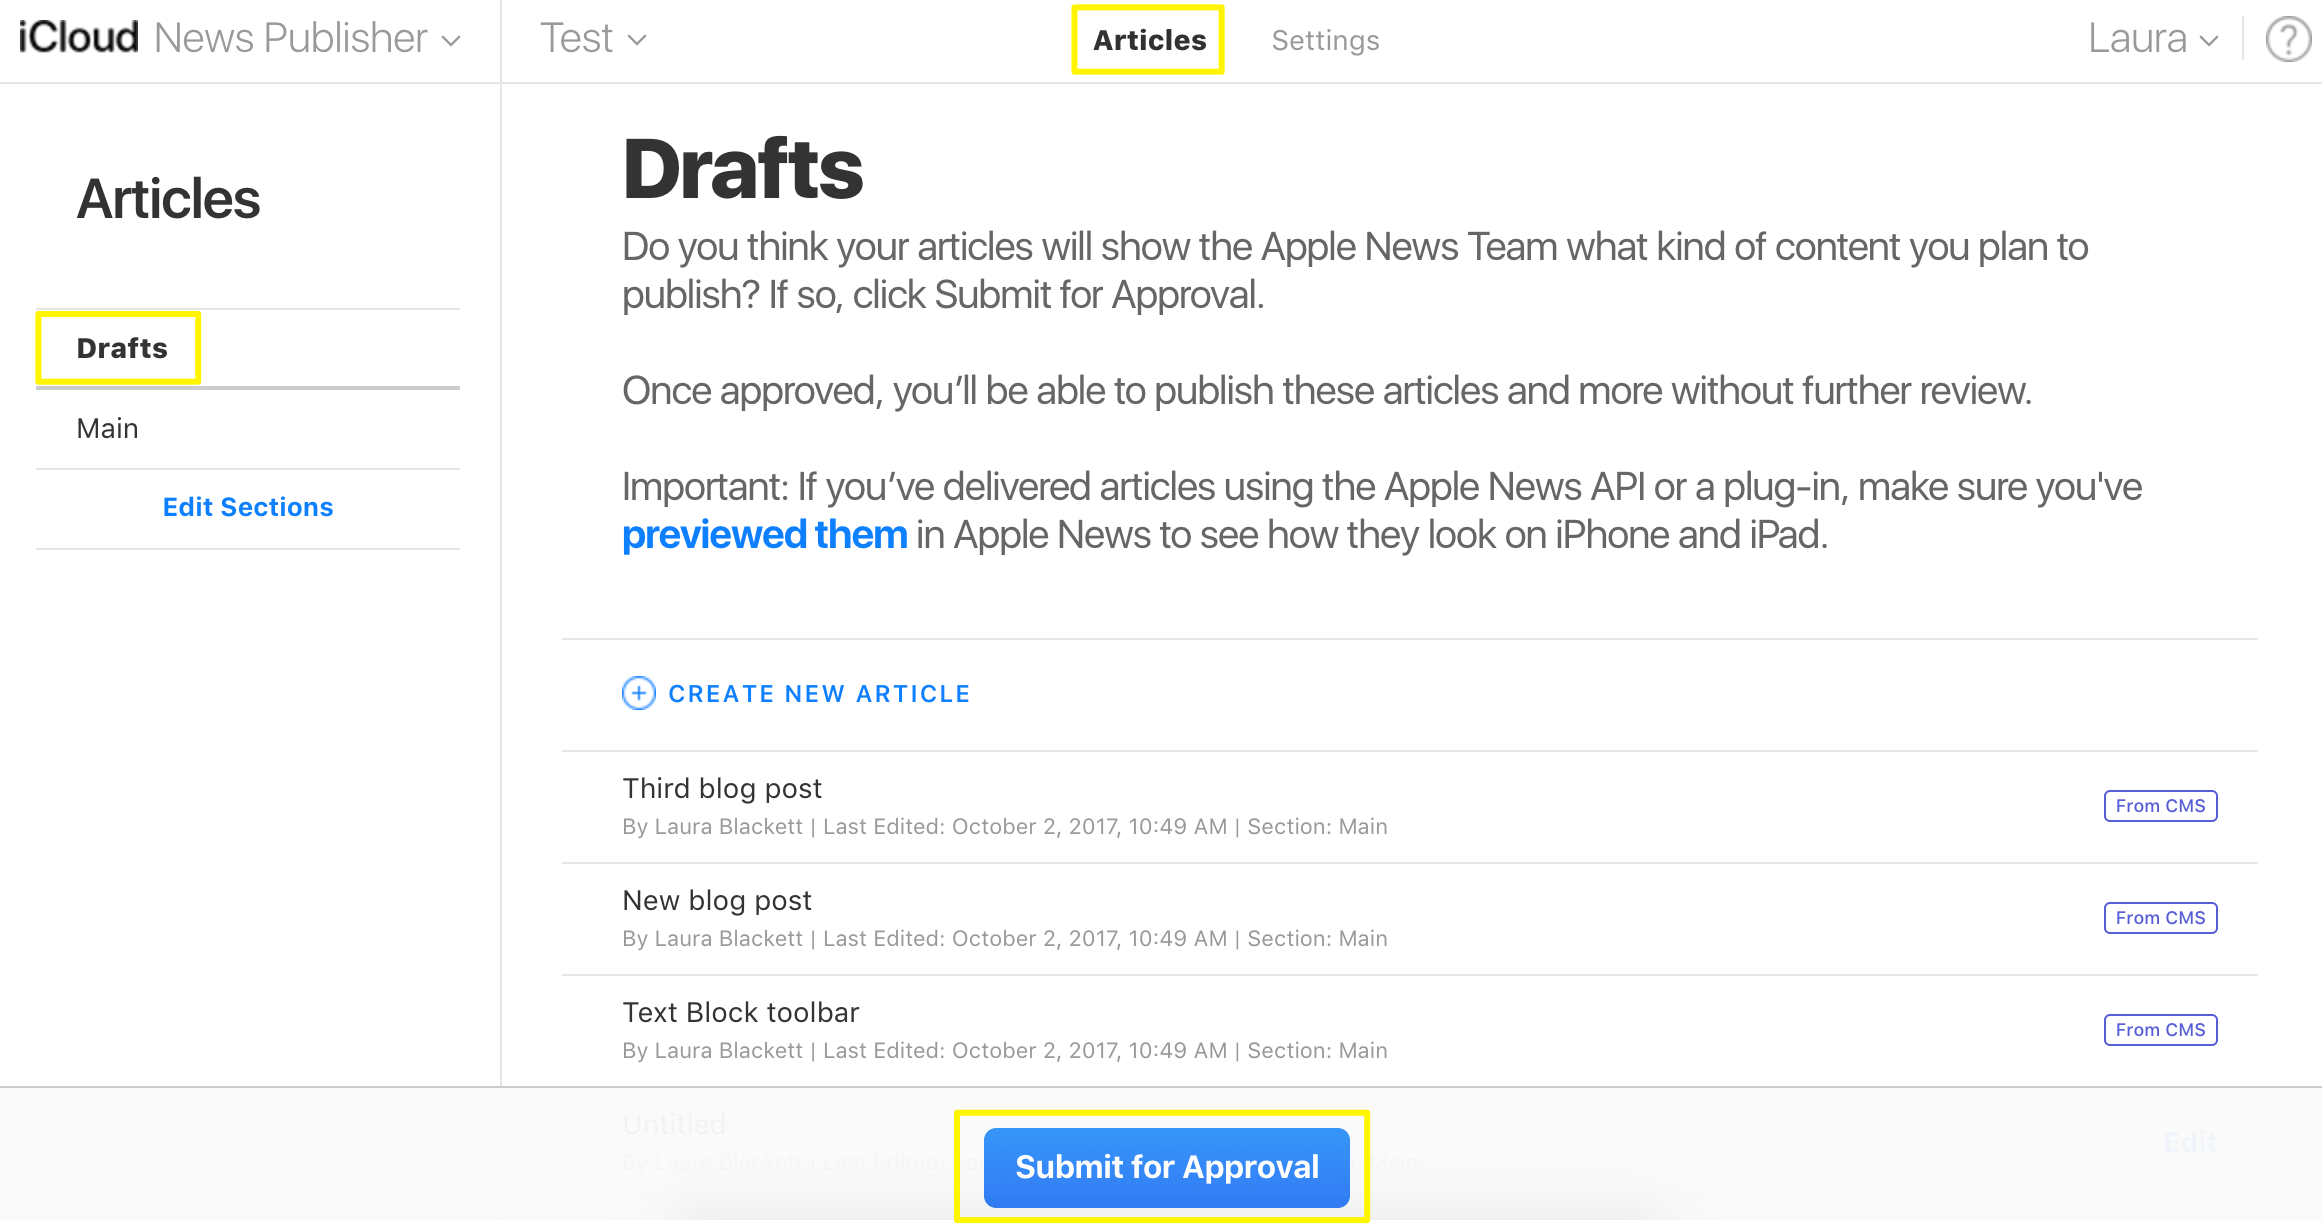Switch to the Settings tab
The image size is (2322, 1224).
[x=1325, y=40]
